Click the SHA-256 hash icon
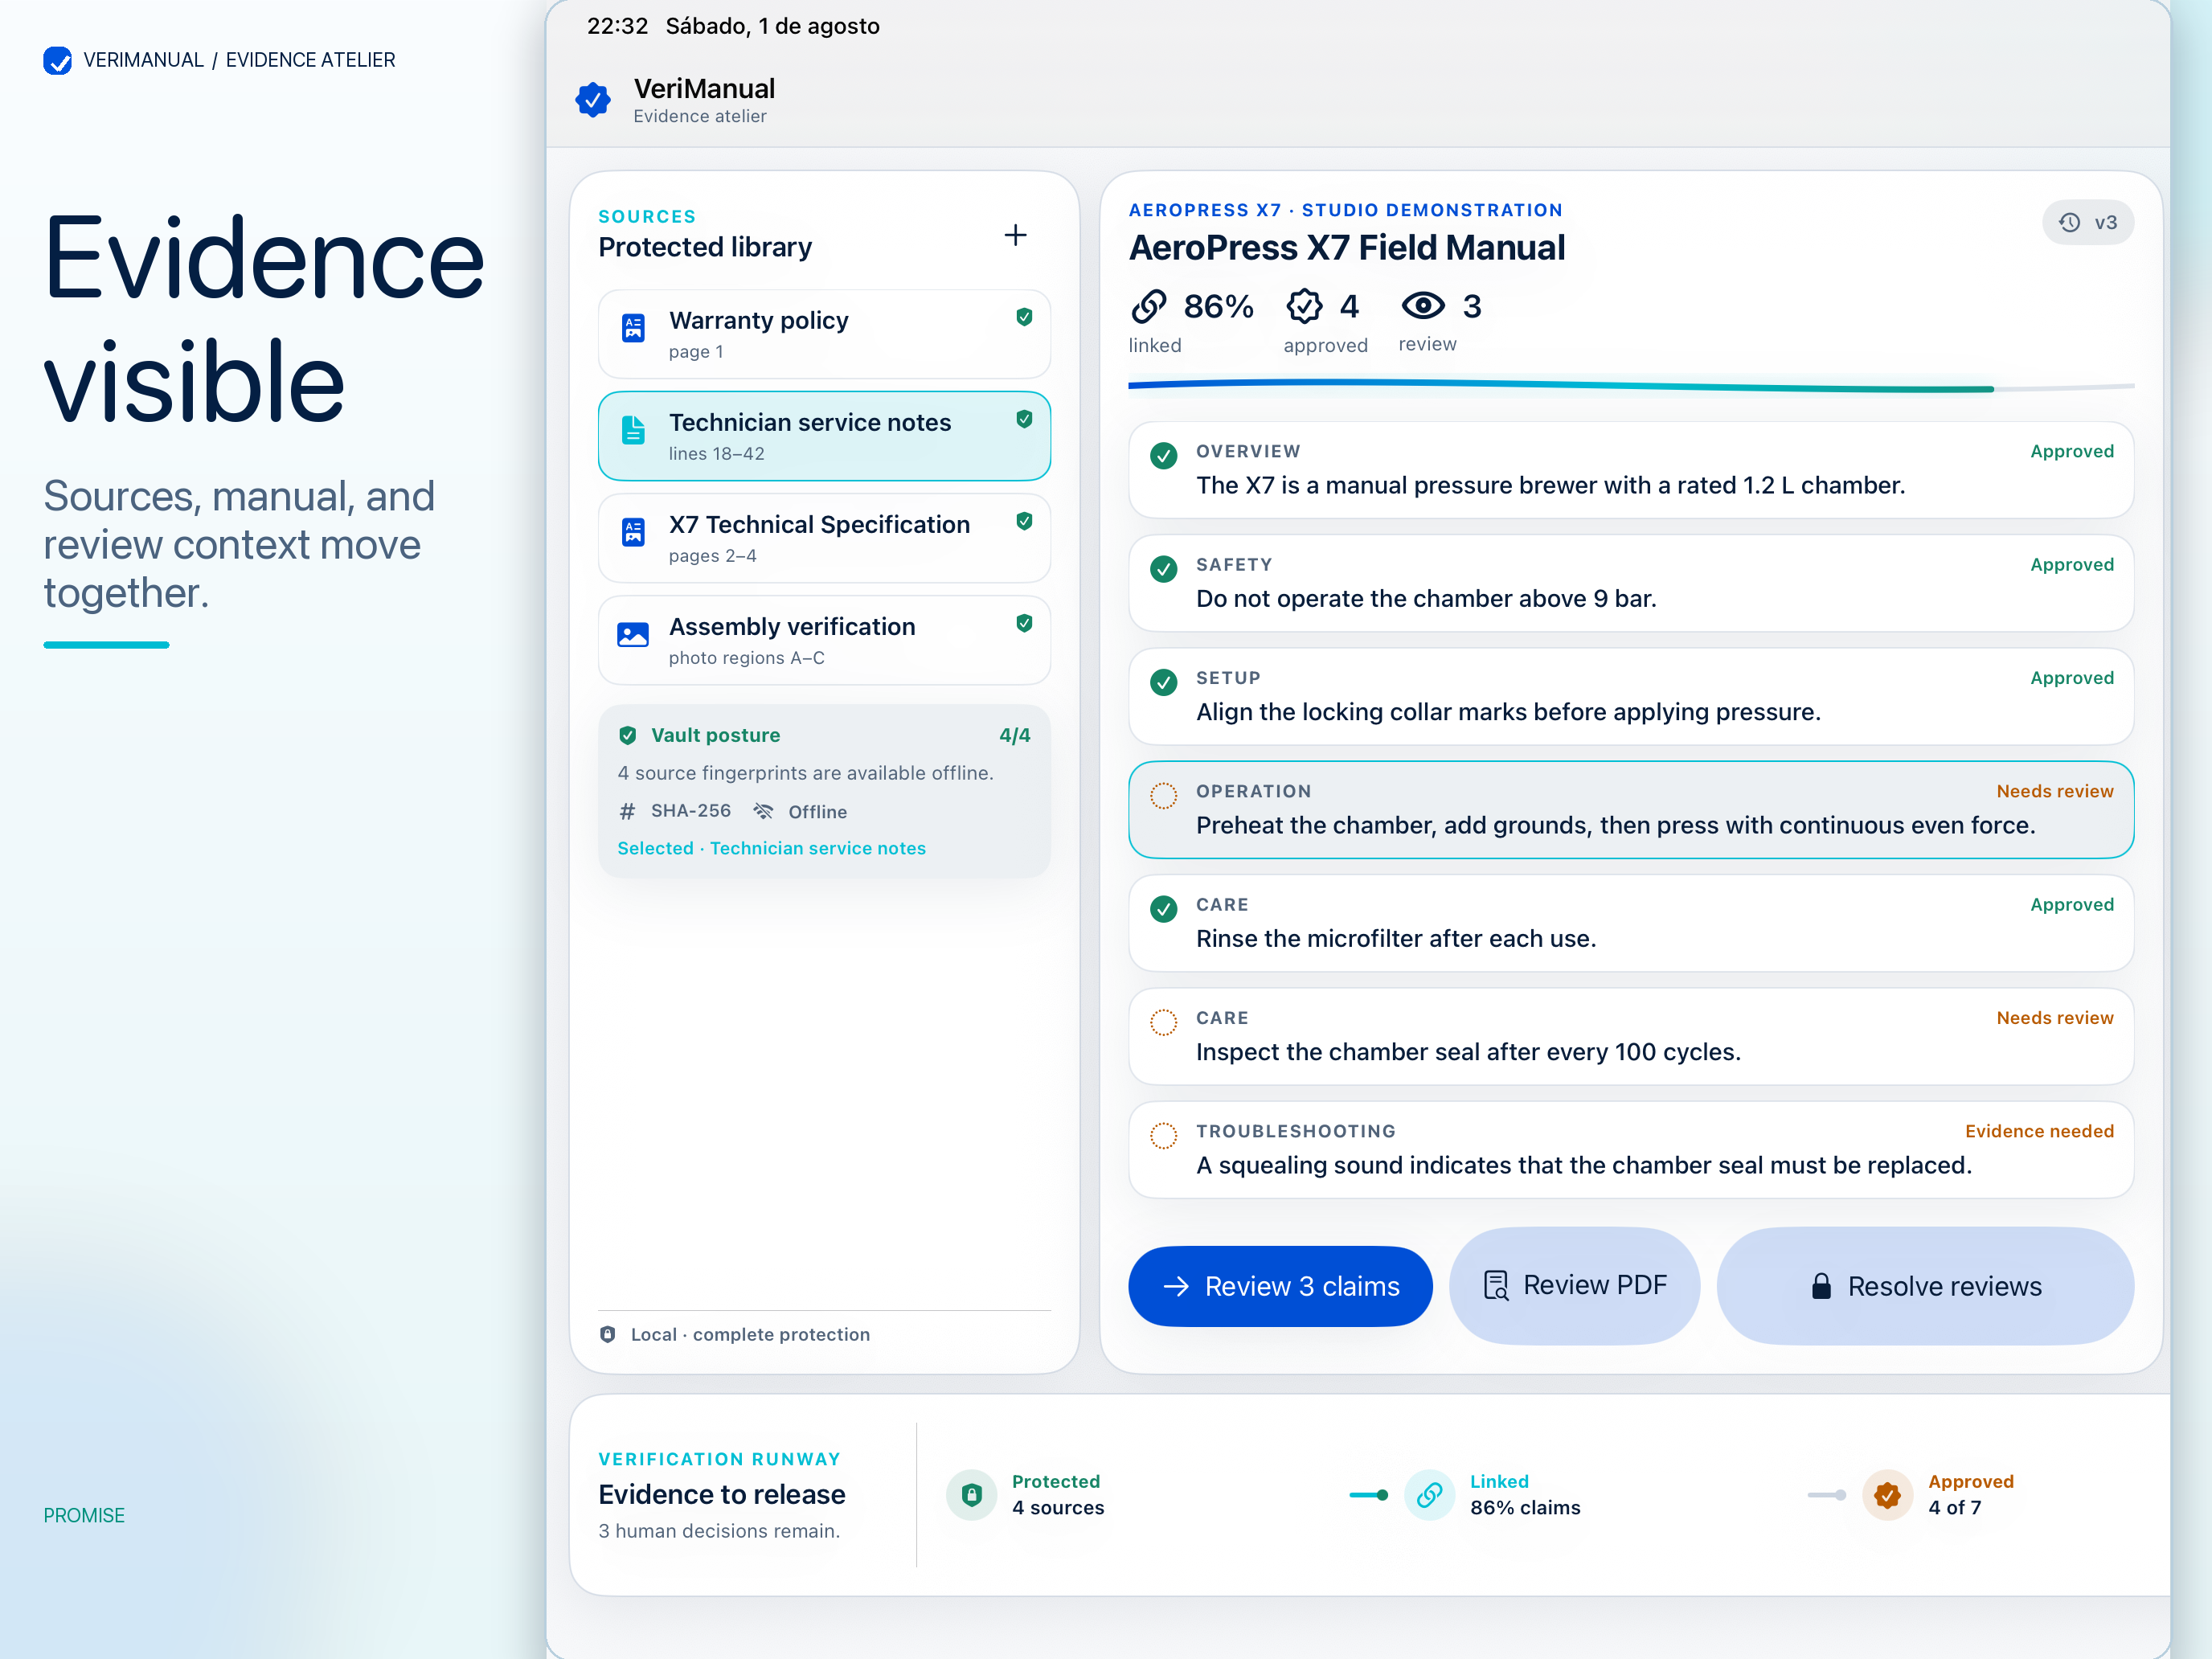Image resolution: width=2212 pixels, height=1659 pixels. [627, 811]
